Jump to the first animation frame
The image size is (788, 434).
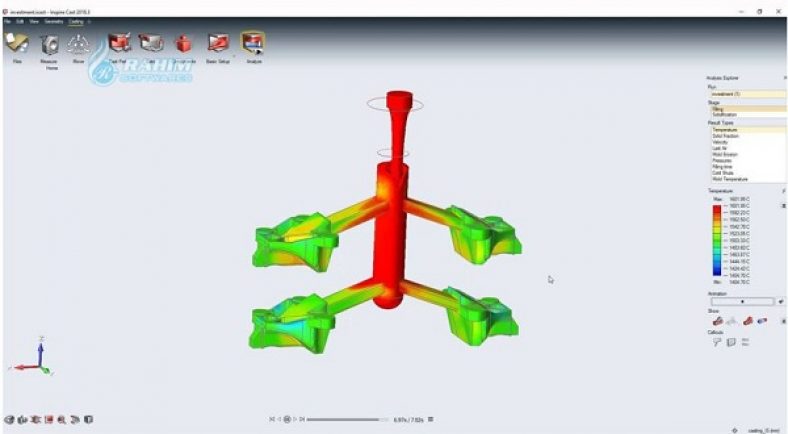[272, 419]
